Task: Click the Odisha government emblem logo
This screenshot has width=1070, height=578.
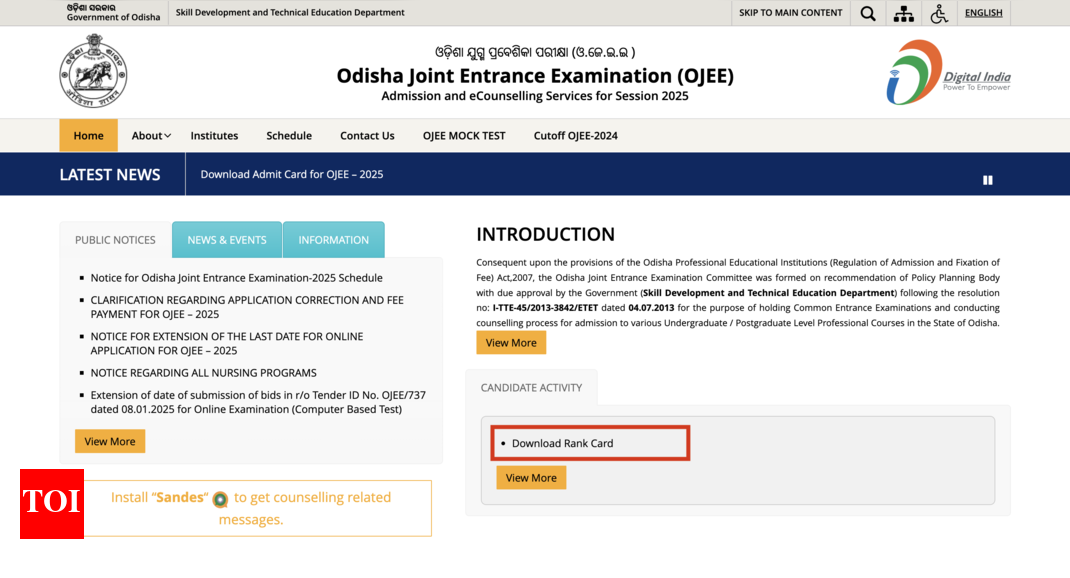Action: 93,70
